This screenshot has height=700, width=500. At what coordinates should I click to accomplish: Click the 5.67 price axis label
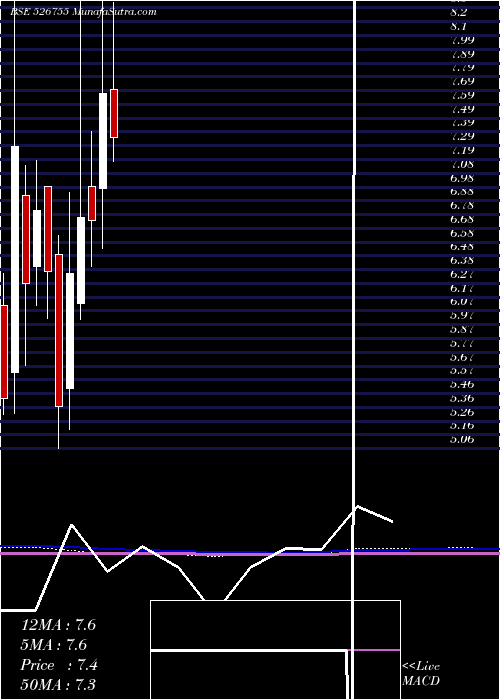click(462, 357)
